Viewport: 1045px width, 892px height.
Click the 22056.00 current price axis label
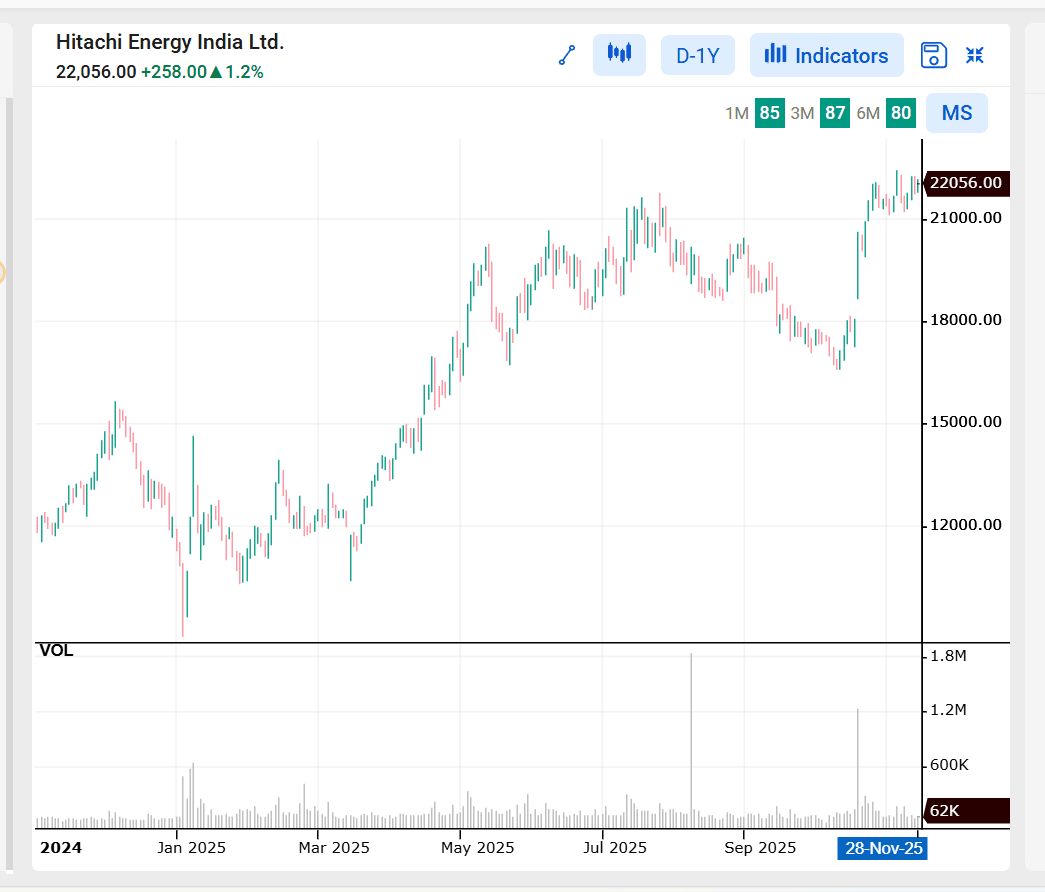pyautogui.click(x=966, y=183)
